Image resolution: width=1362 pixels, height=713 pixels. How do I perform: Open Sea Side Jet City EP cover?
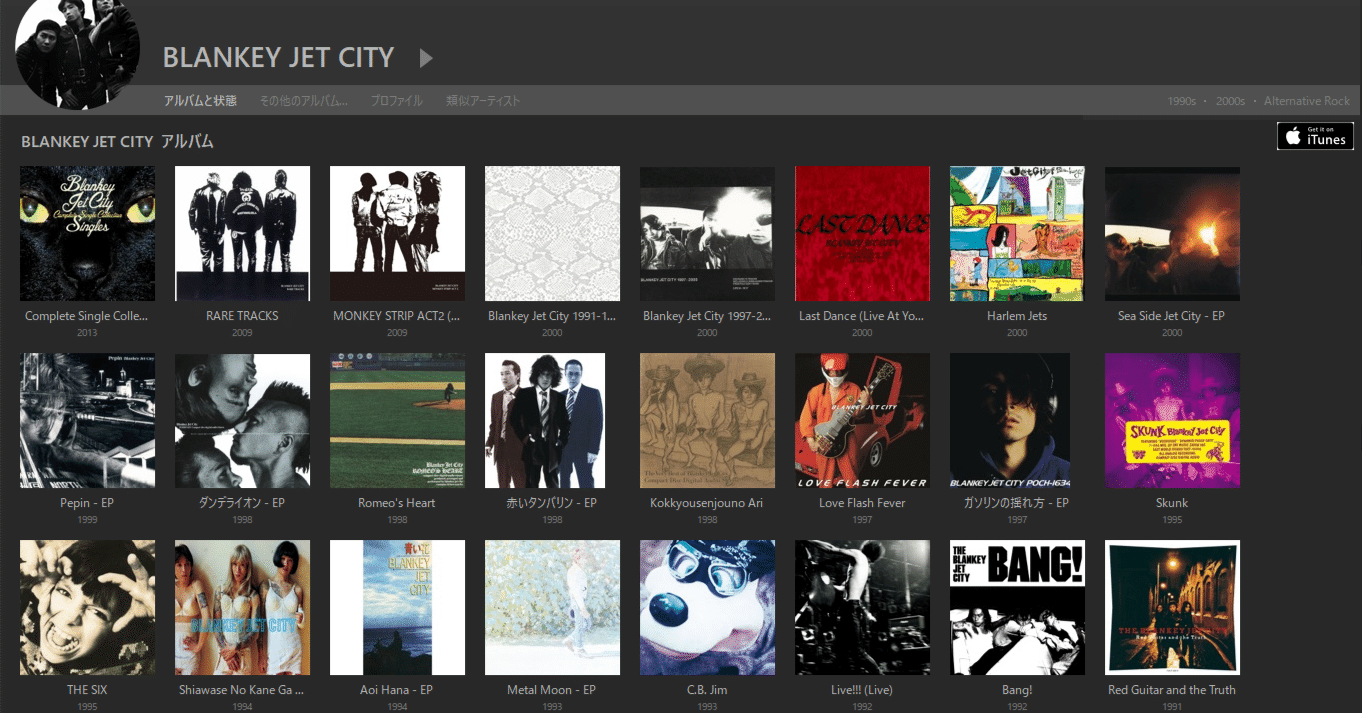1172,233
